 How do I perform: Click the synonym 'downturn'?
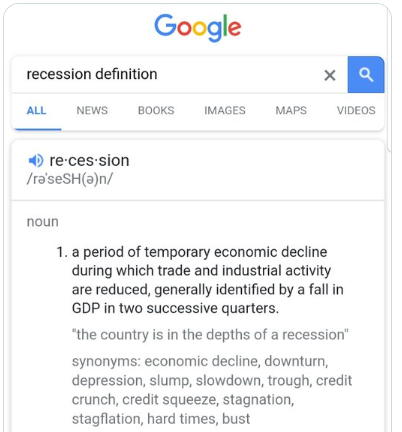[294, 361]
